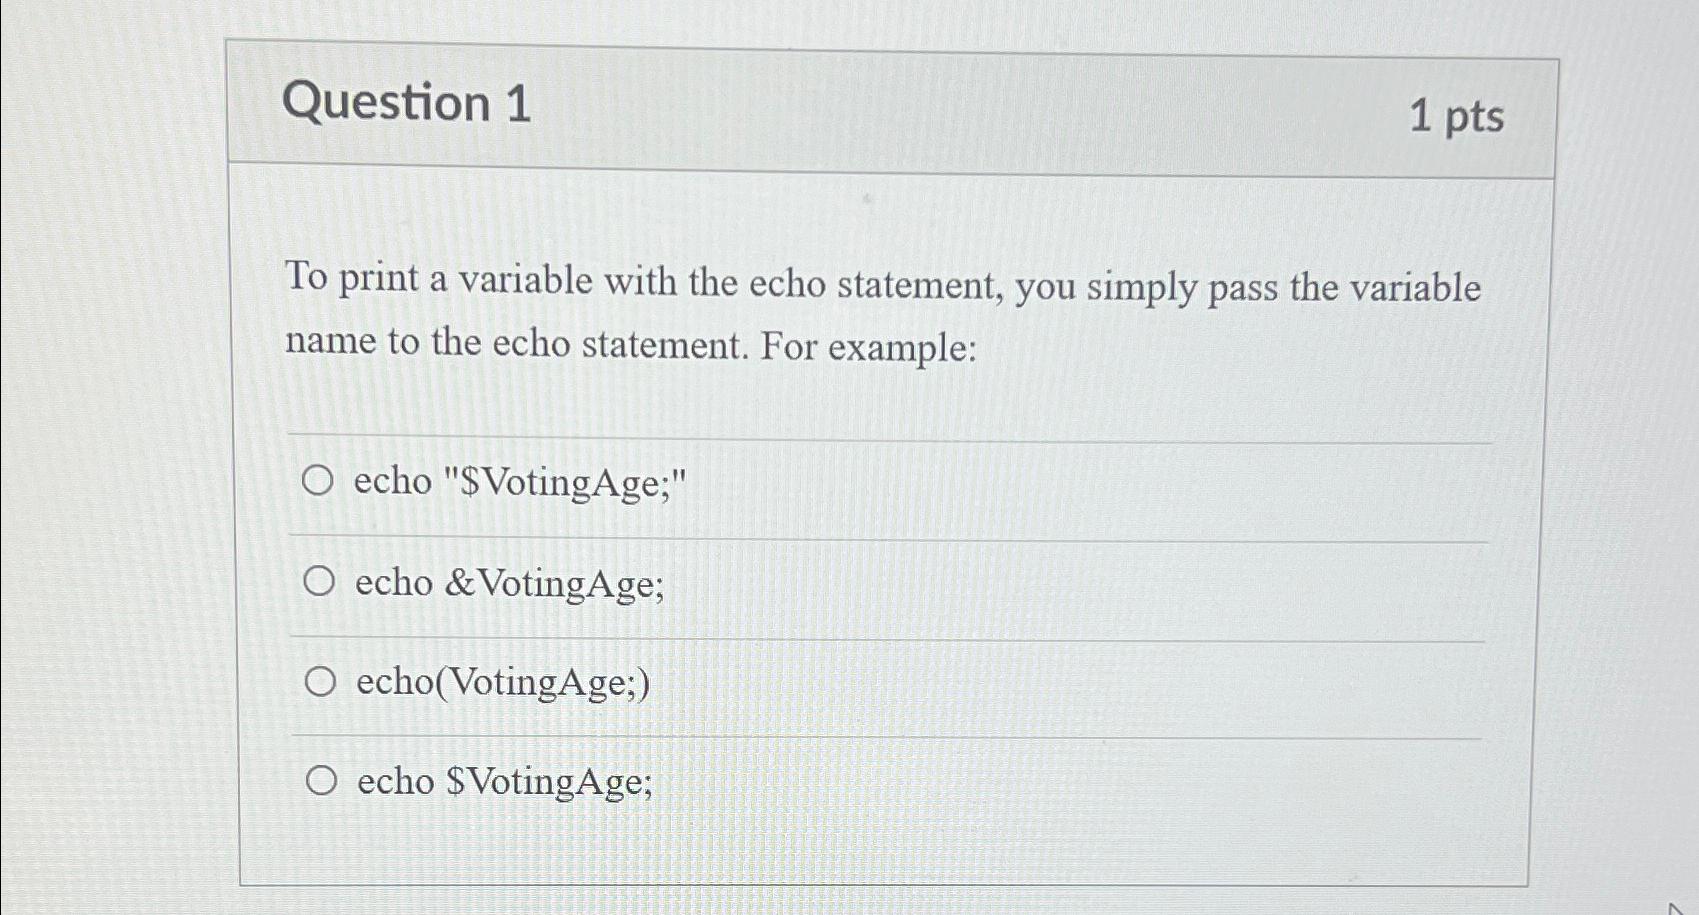Screen dimensions: 1699x915
Task: Click the echo &VotingAge; option text
Action: point(505,583)
